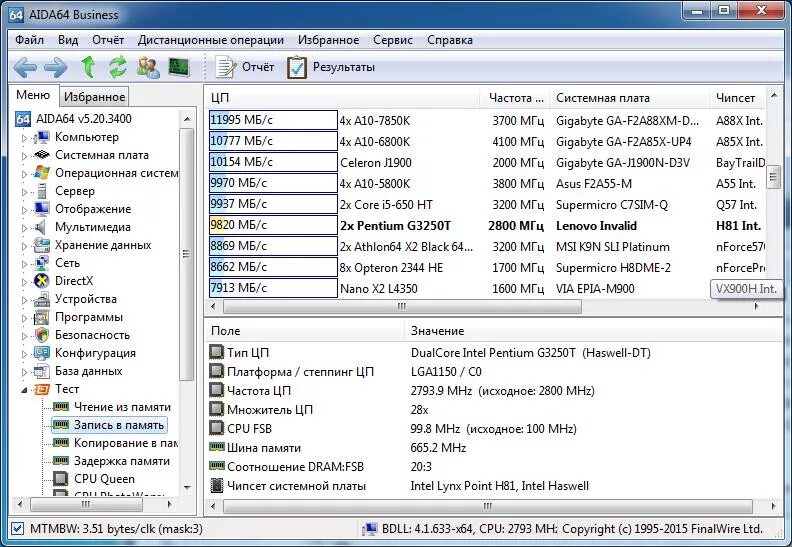This screenshot has height=547, width=792.
Task: Sort by the Частота column header
Action: coord(515,98)
